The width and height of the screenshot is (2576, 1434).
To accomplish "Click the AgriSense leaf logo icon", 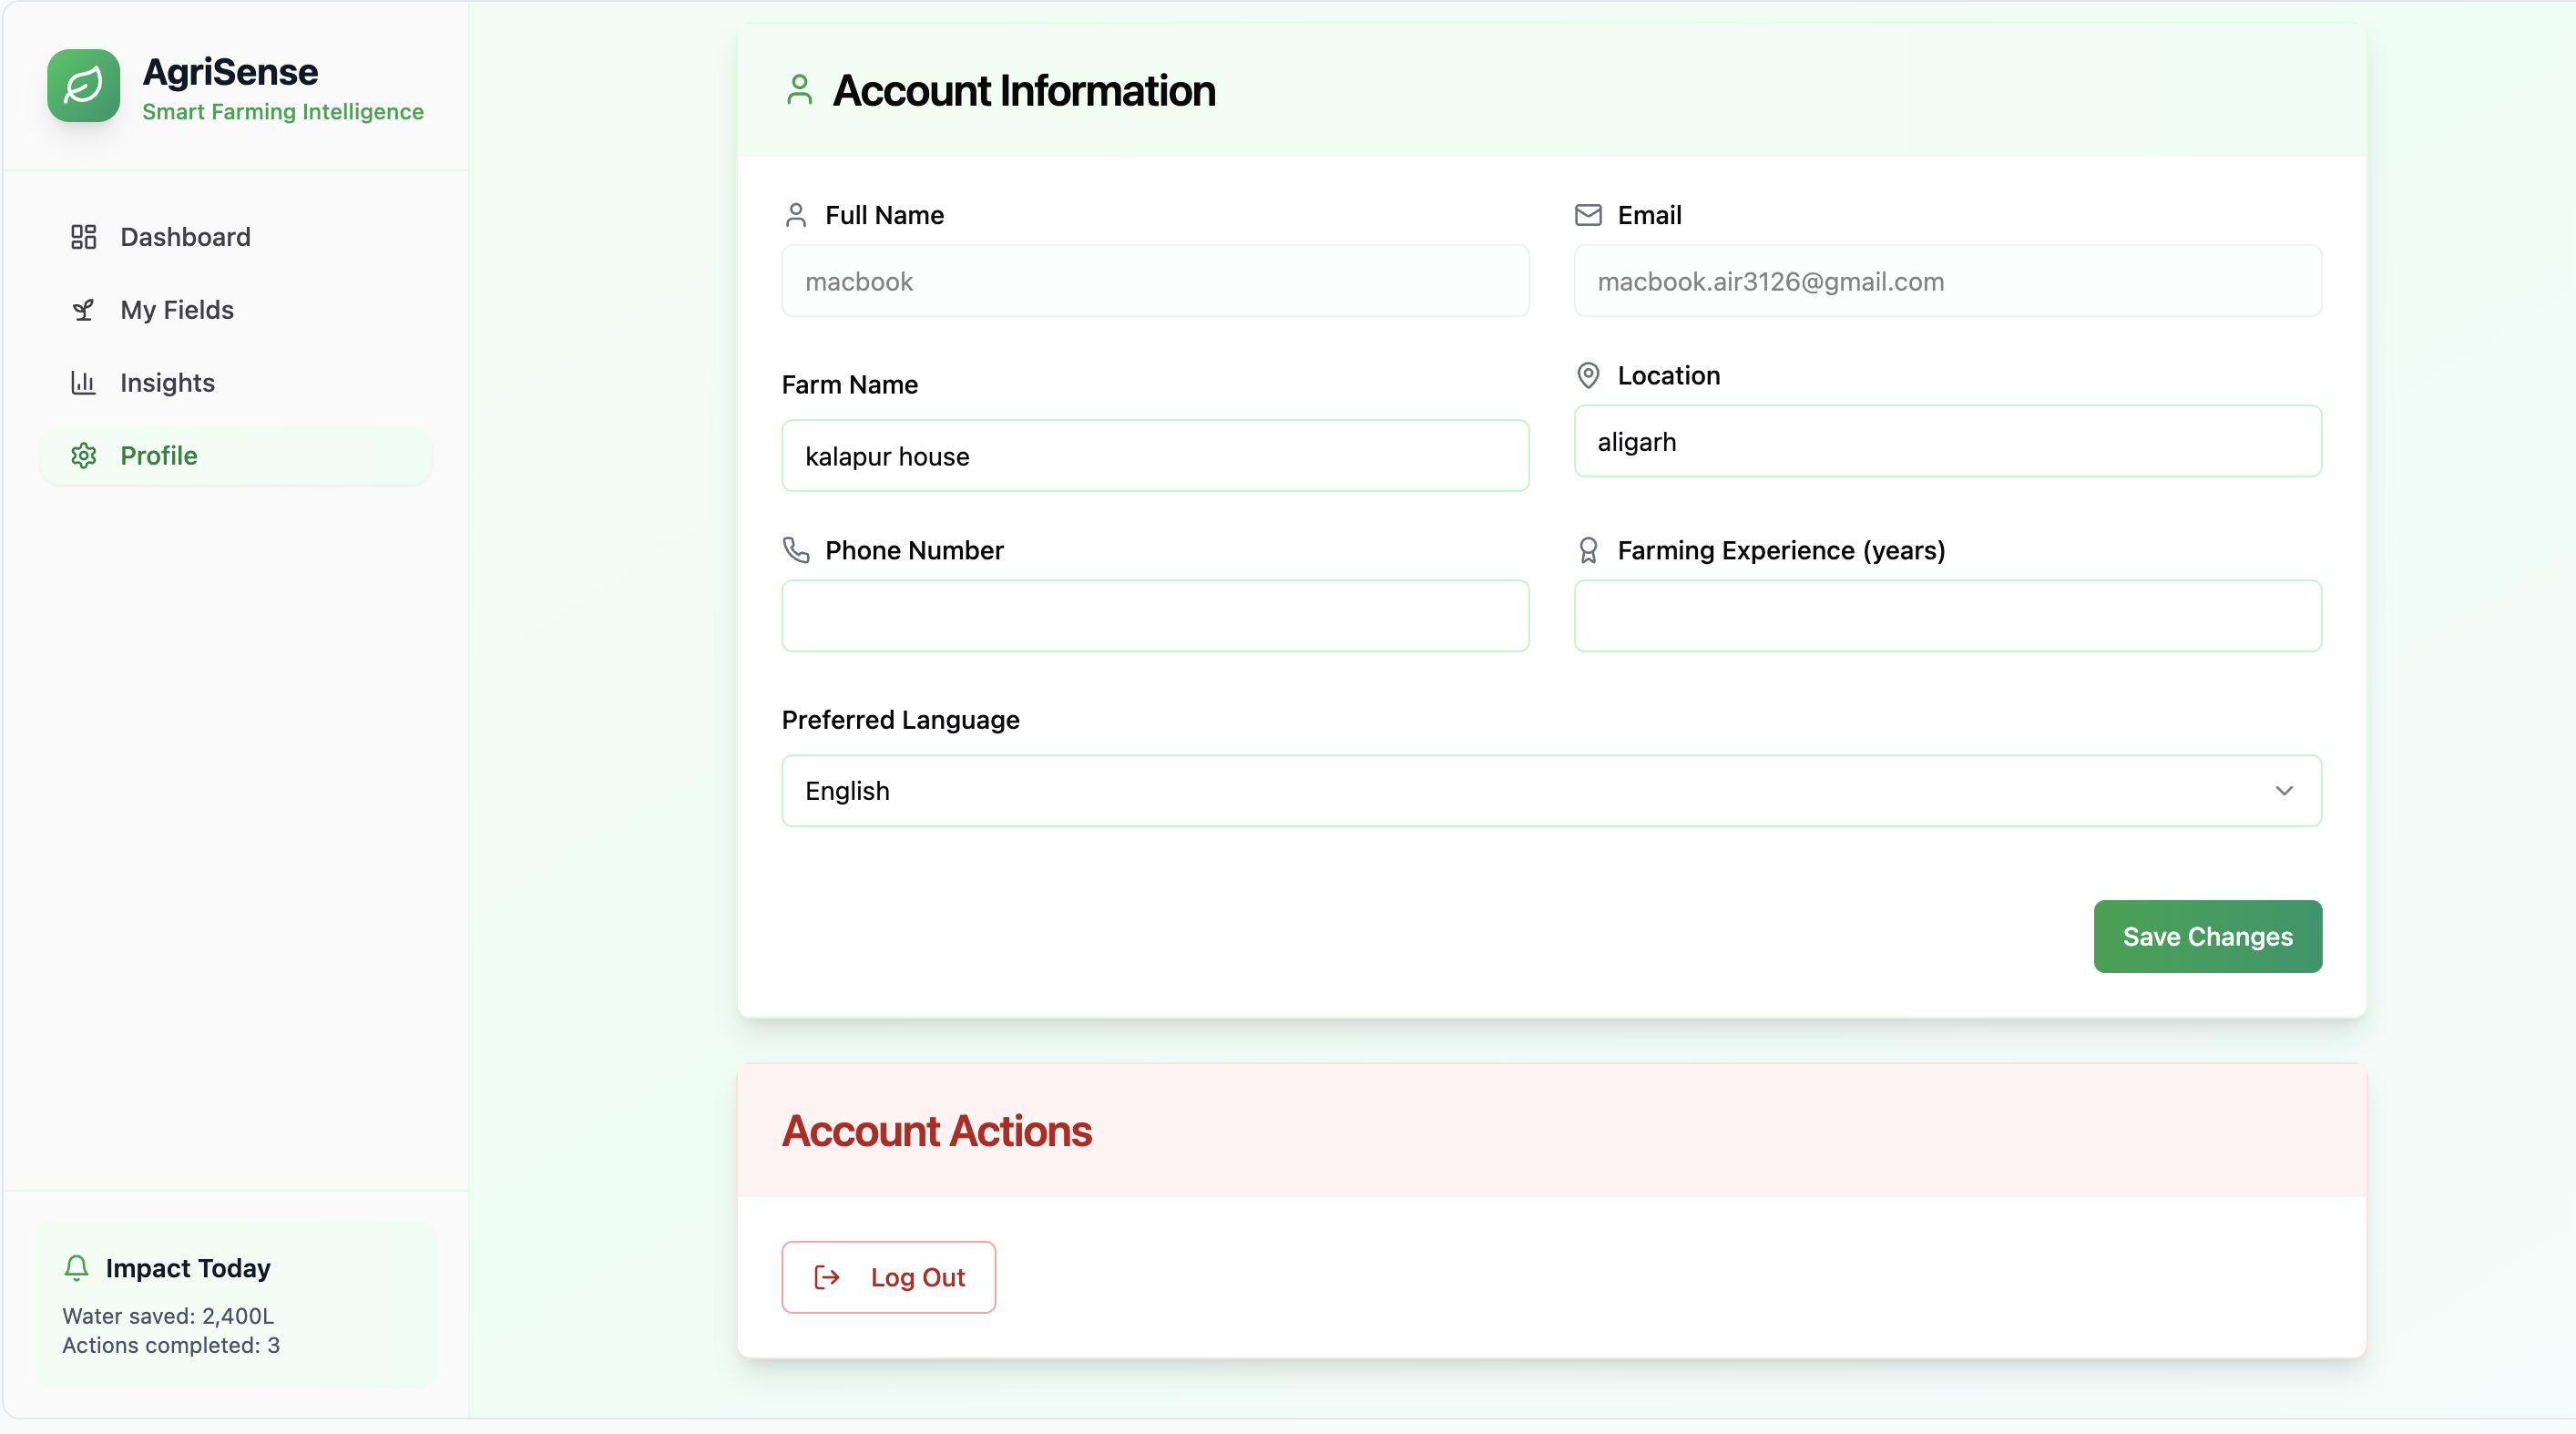I will pos(84,86).
